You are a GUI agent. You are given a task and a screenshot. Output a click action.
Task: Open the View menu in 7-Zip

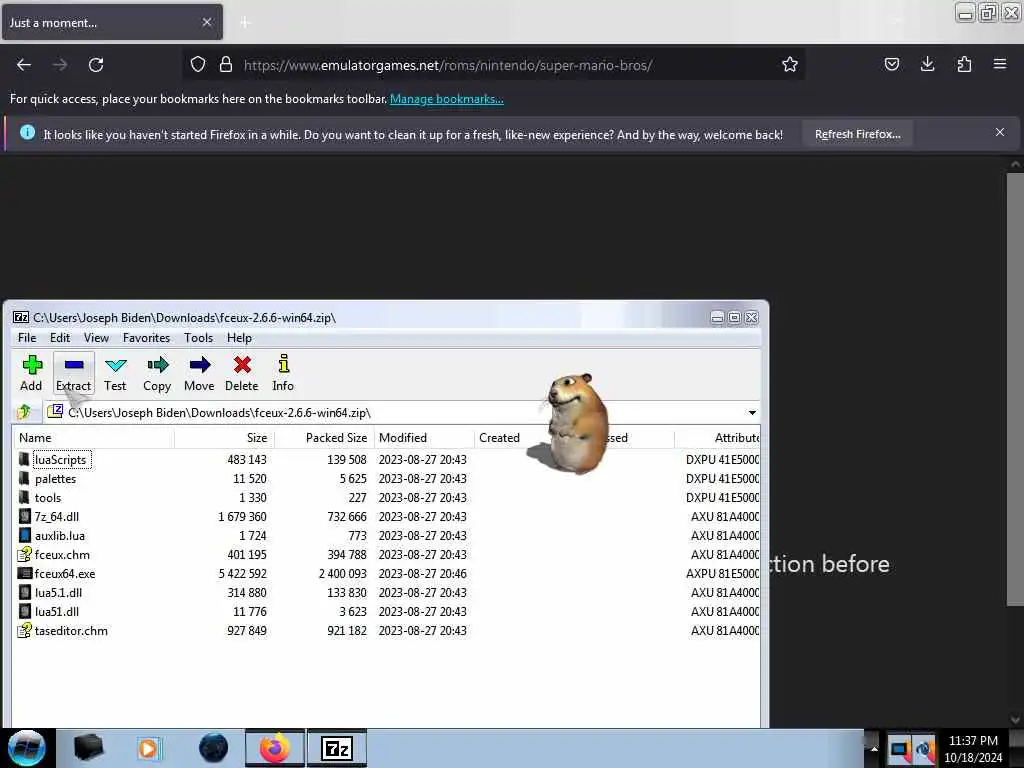(96, 338)
